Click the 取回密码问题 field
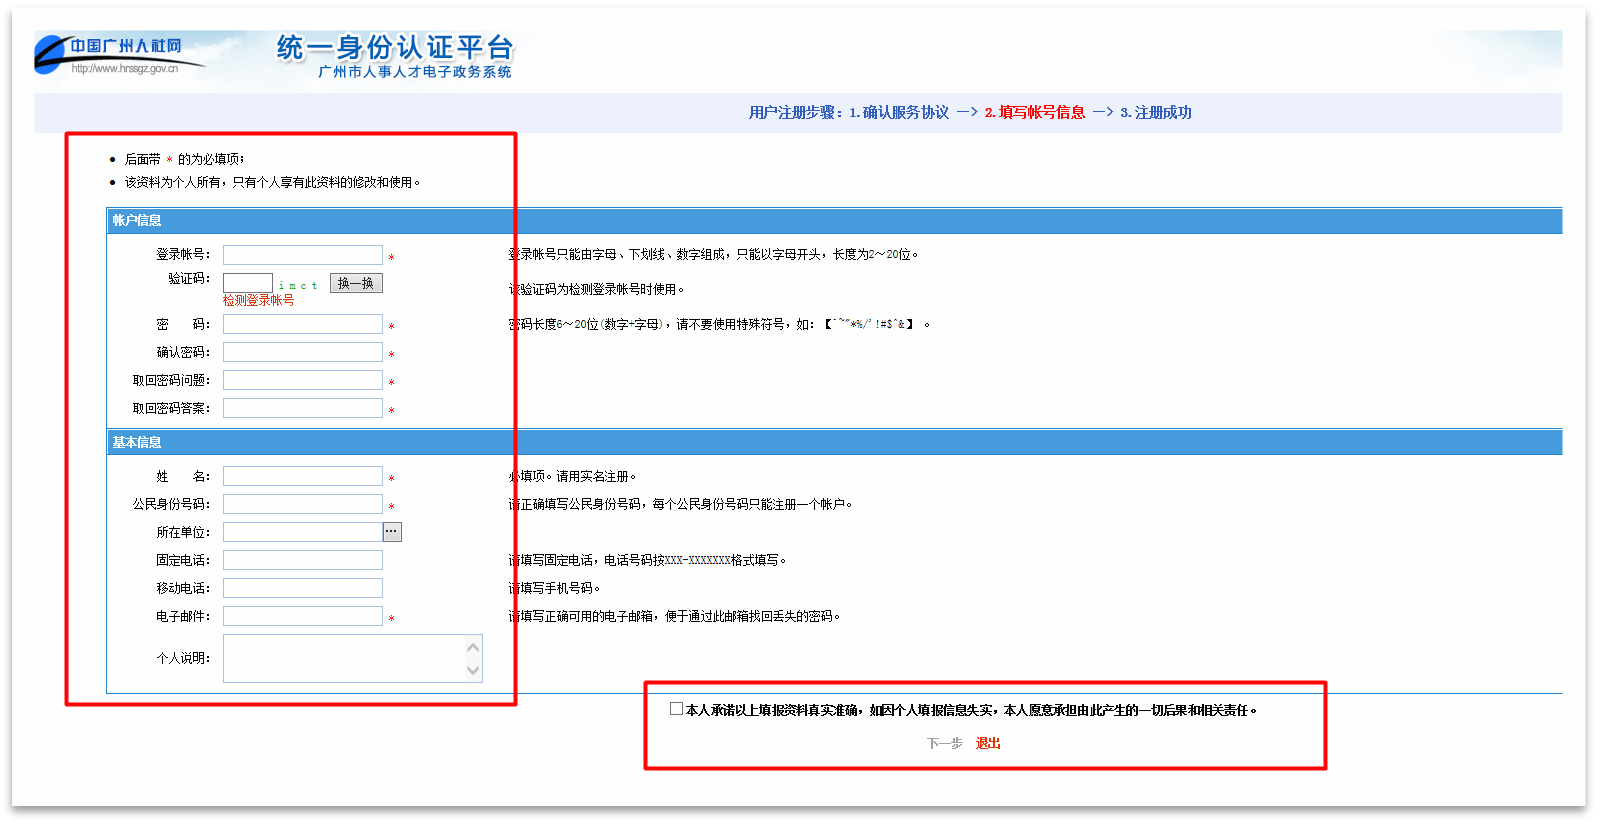This screenshot has width=1600, height=824. pyautogui.click(x=302, y=380)
